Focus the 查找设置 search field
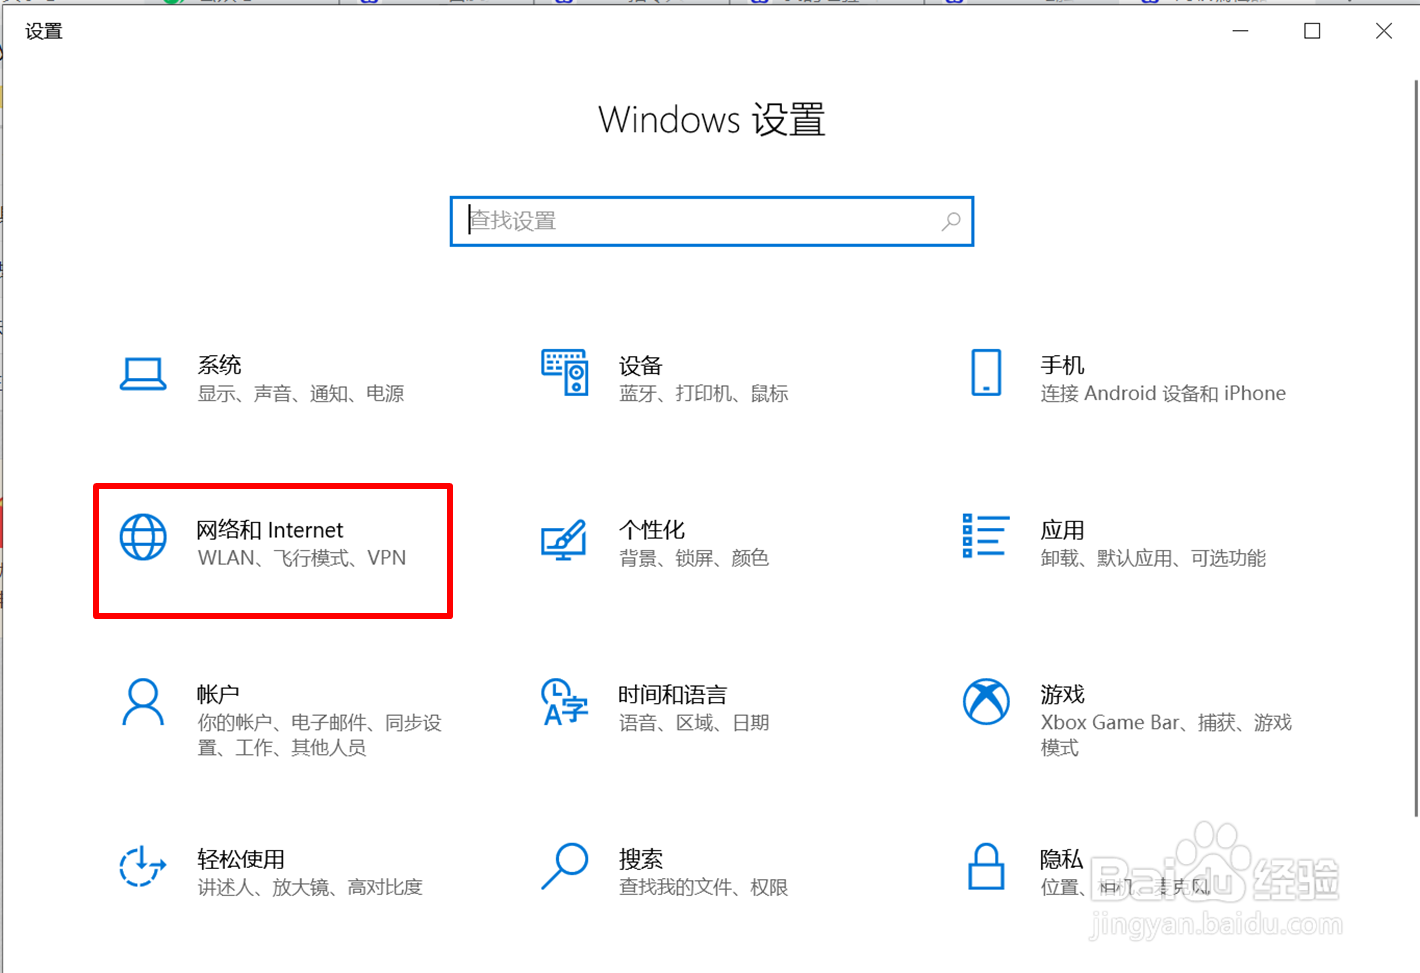The image size is (1420, 973). (x=712, y=221)
